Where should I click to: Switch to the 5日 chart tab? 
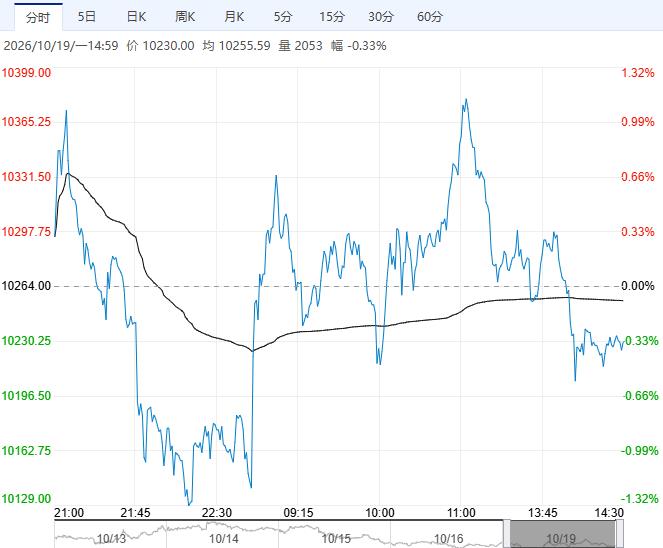pyautogui.click(x=87, y=17)
